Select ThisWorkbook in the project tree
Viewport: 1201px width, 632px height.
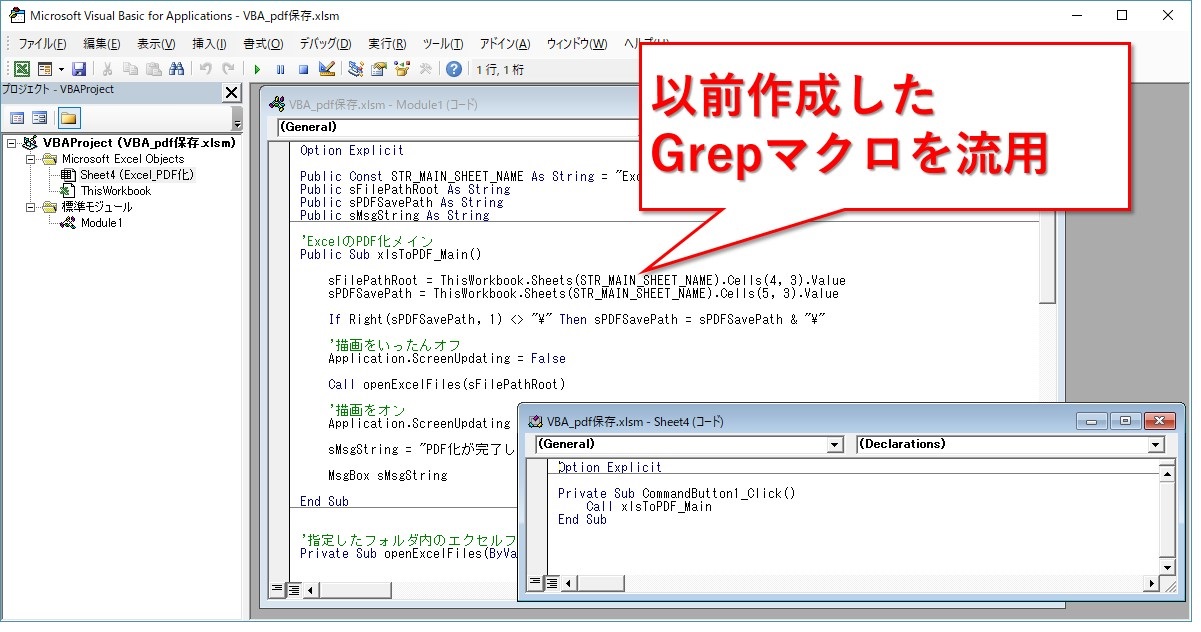pos(115,191)
